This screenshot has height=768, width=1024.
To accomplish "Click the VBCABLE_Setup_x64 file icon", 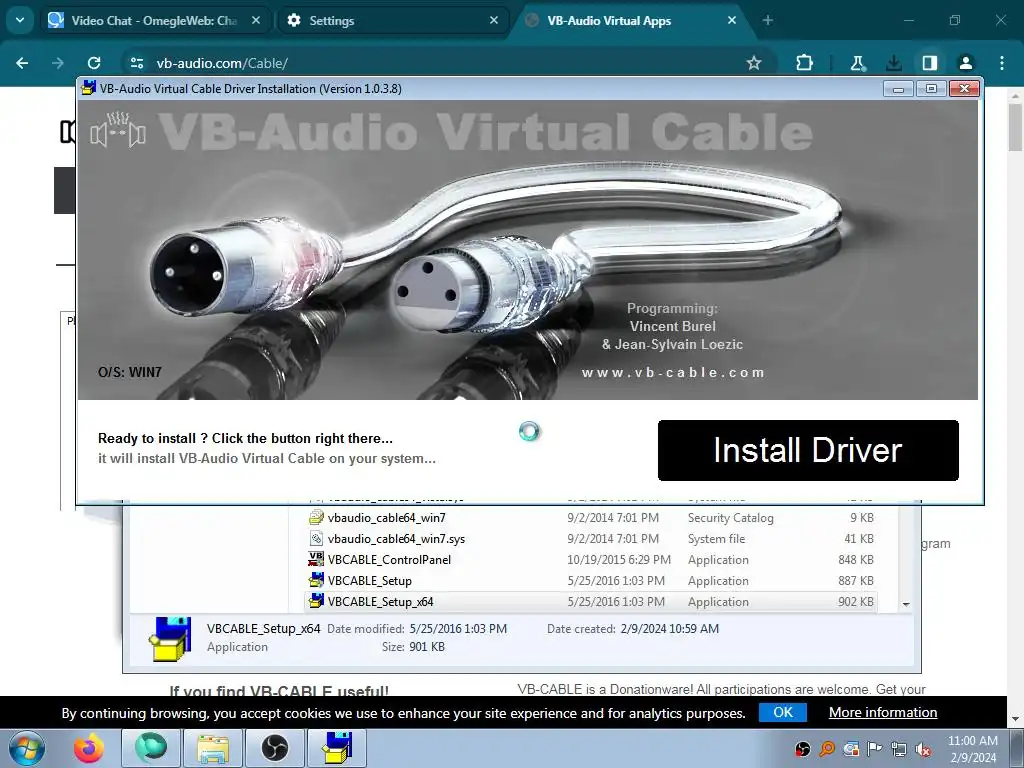I will 316,601.
